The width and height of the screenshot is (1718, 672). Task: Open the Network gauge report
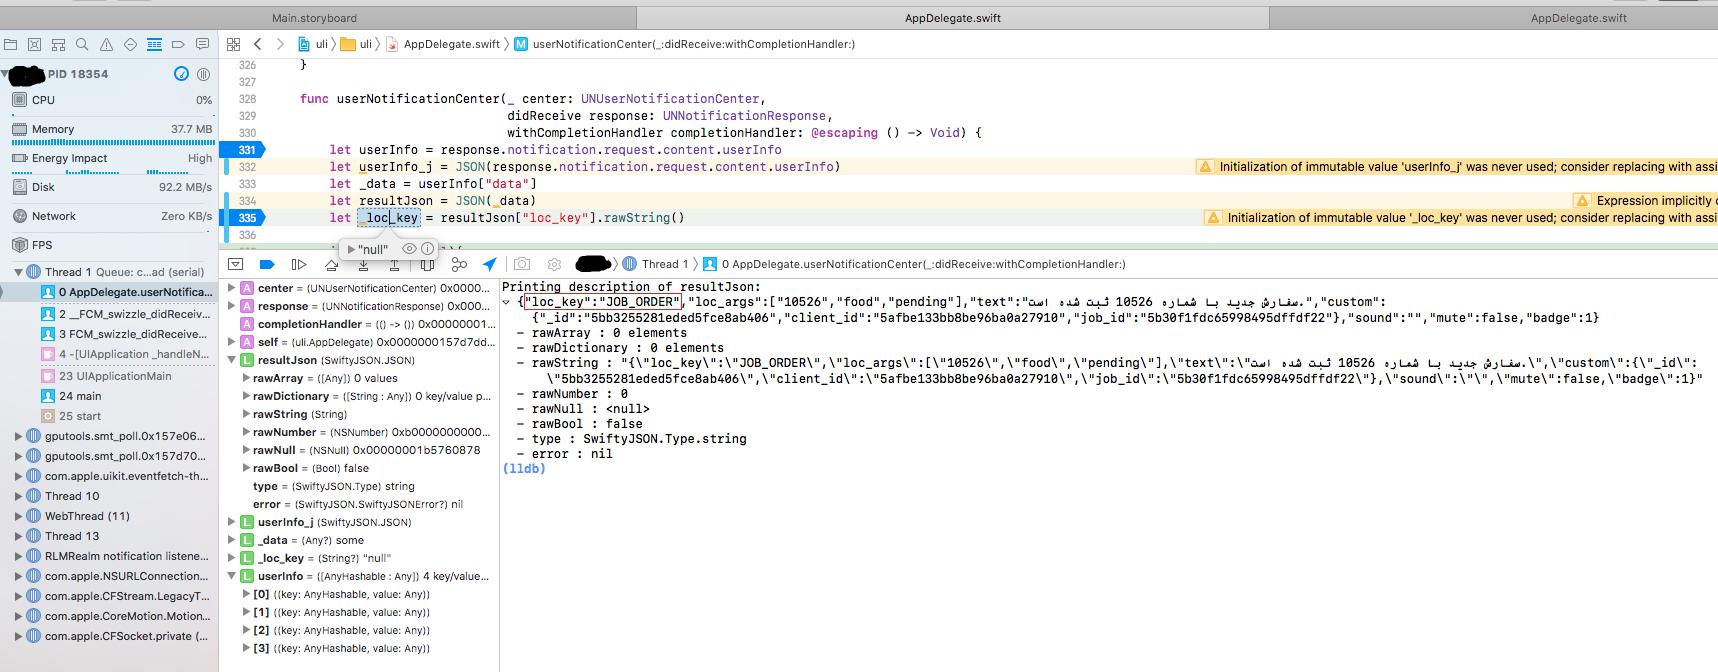point(109,216)
